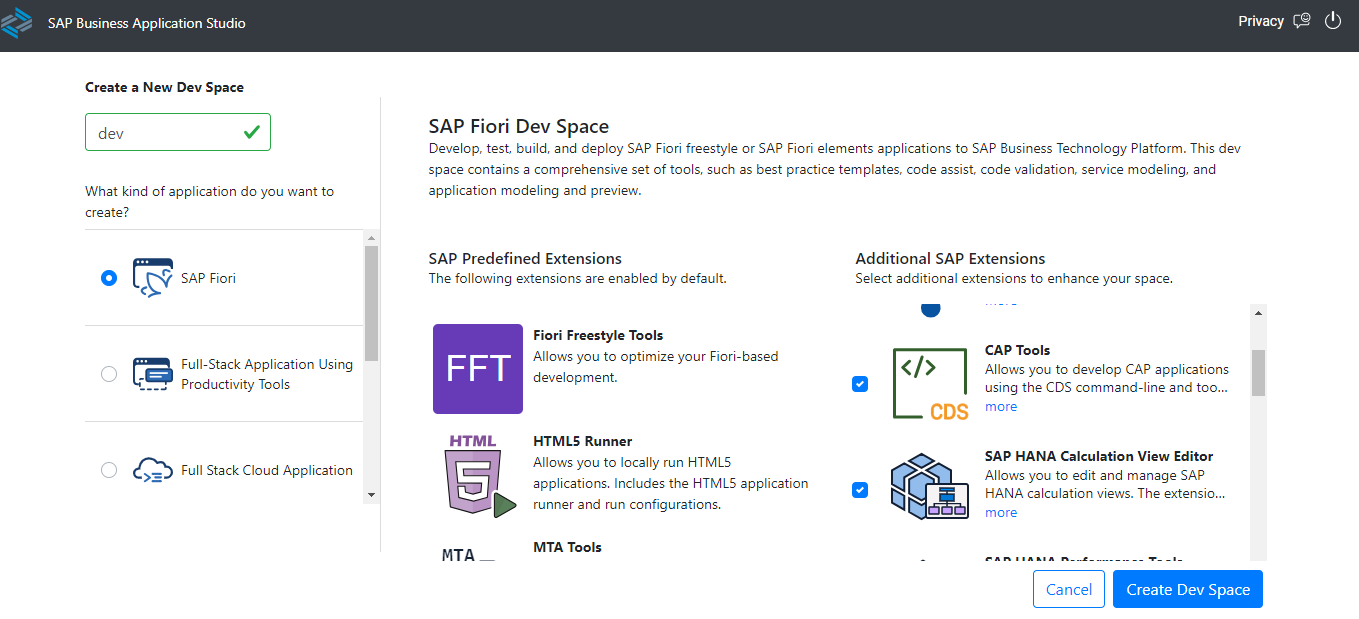Expand 'more' under SAP HANA Calculation View Editor
This screenshot has height=619, width=1359.
click(1001, 513)
